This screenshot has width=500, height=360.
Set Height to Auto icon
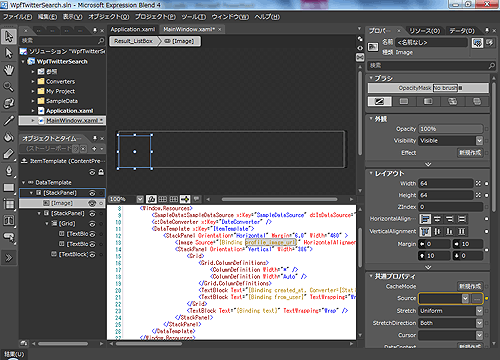tap(478, 195)
